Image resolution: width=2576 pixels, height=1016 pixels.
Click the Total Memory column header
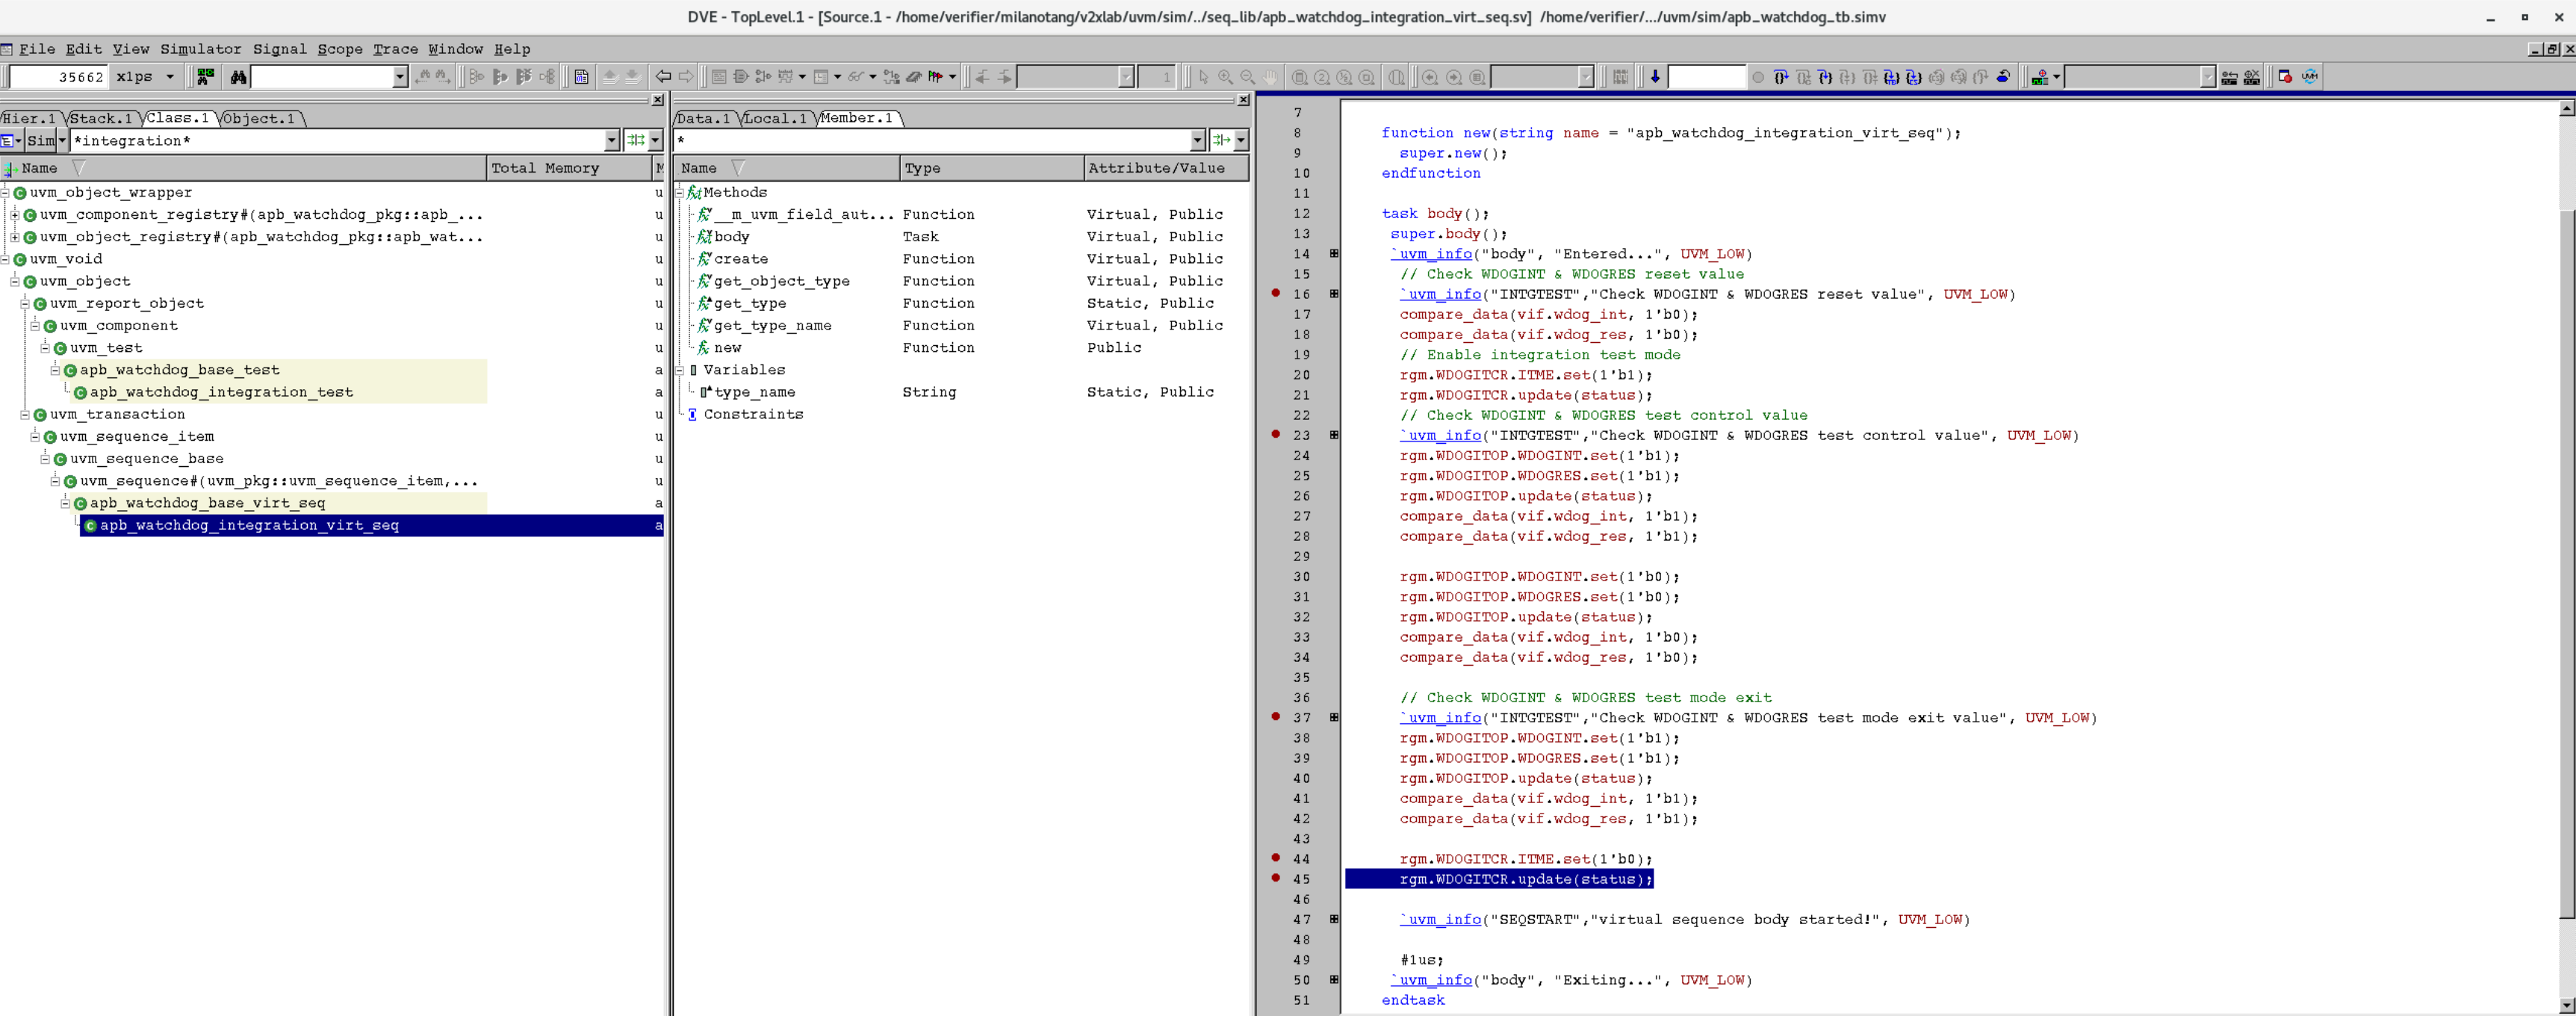click(545, 168)
